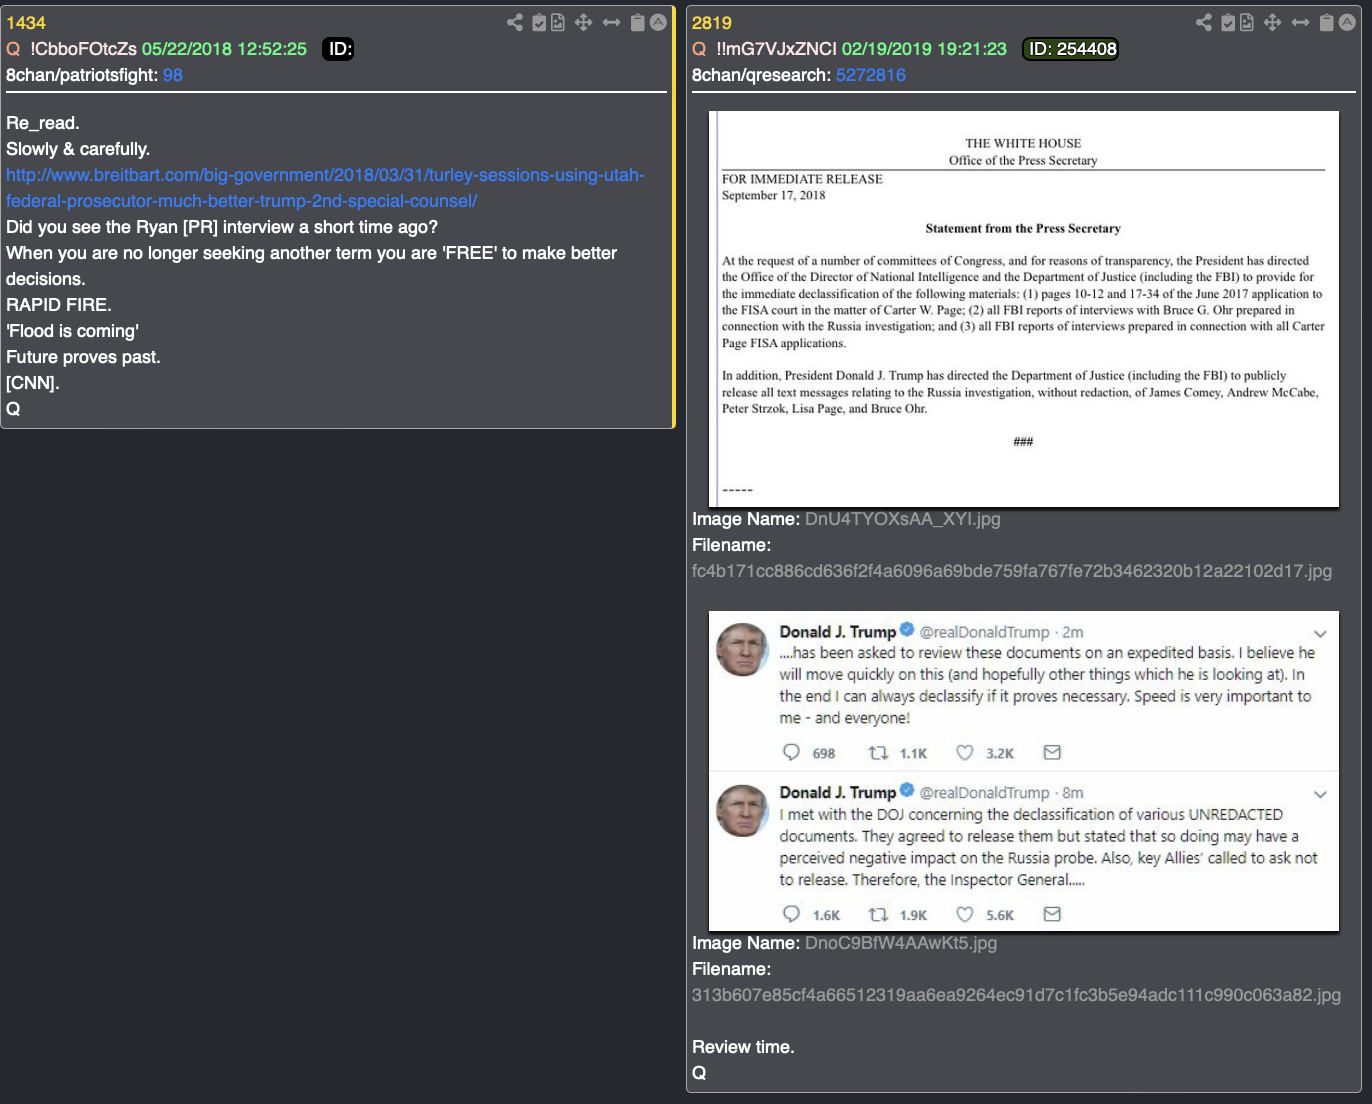
Task: Open the White House press statement image
Action: click(x=1024, y=309)
